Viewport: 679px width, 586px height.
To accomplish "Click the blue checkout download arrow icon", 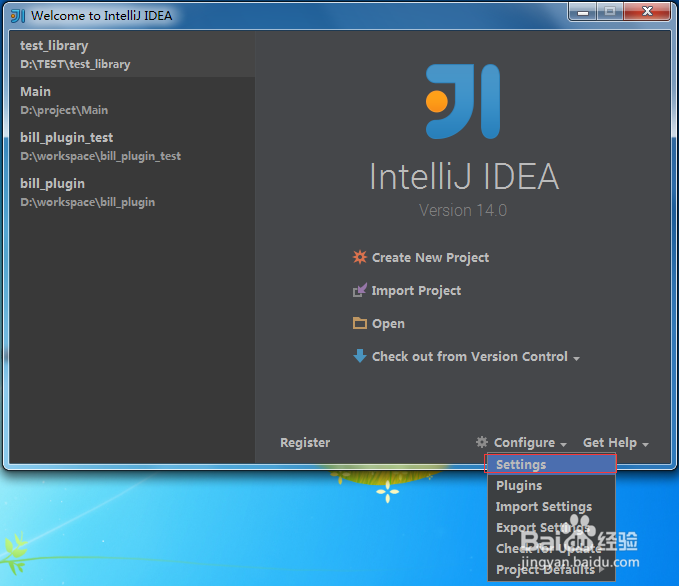I will pos(359,356).
